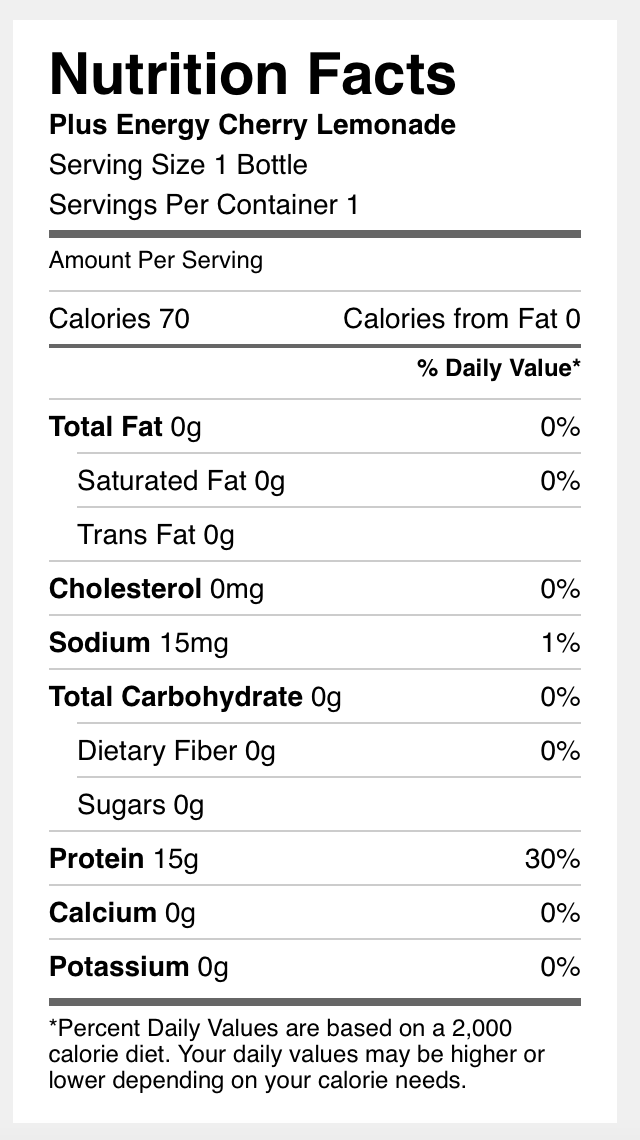Select the Potassium 0g row label

tap(138, 967)
